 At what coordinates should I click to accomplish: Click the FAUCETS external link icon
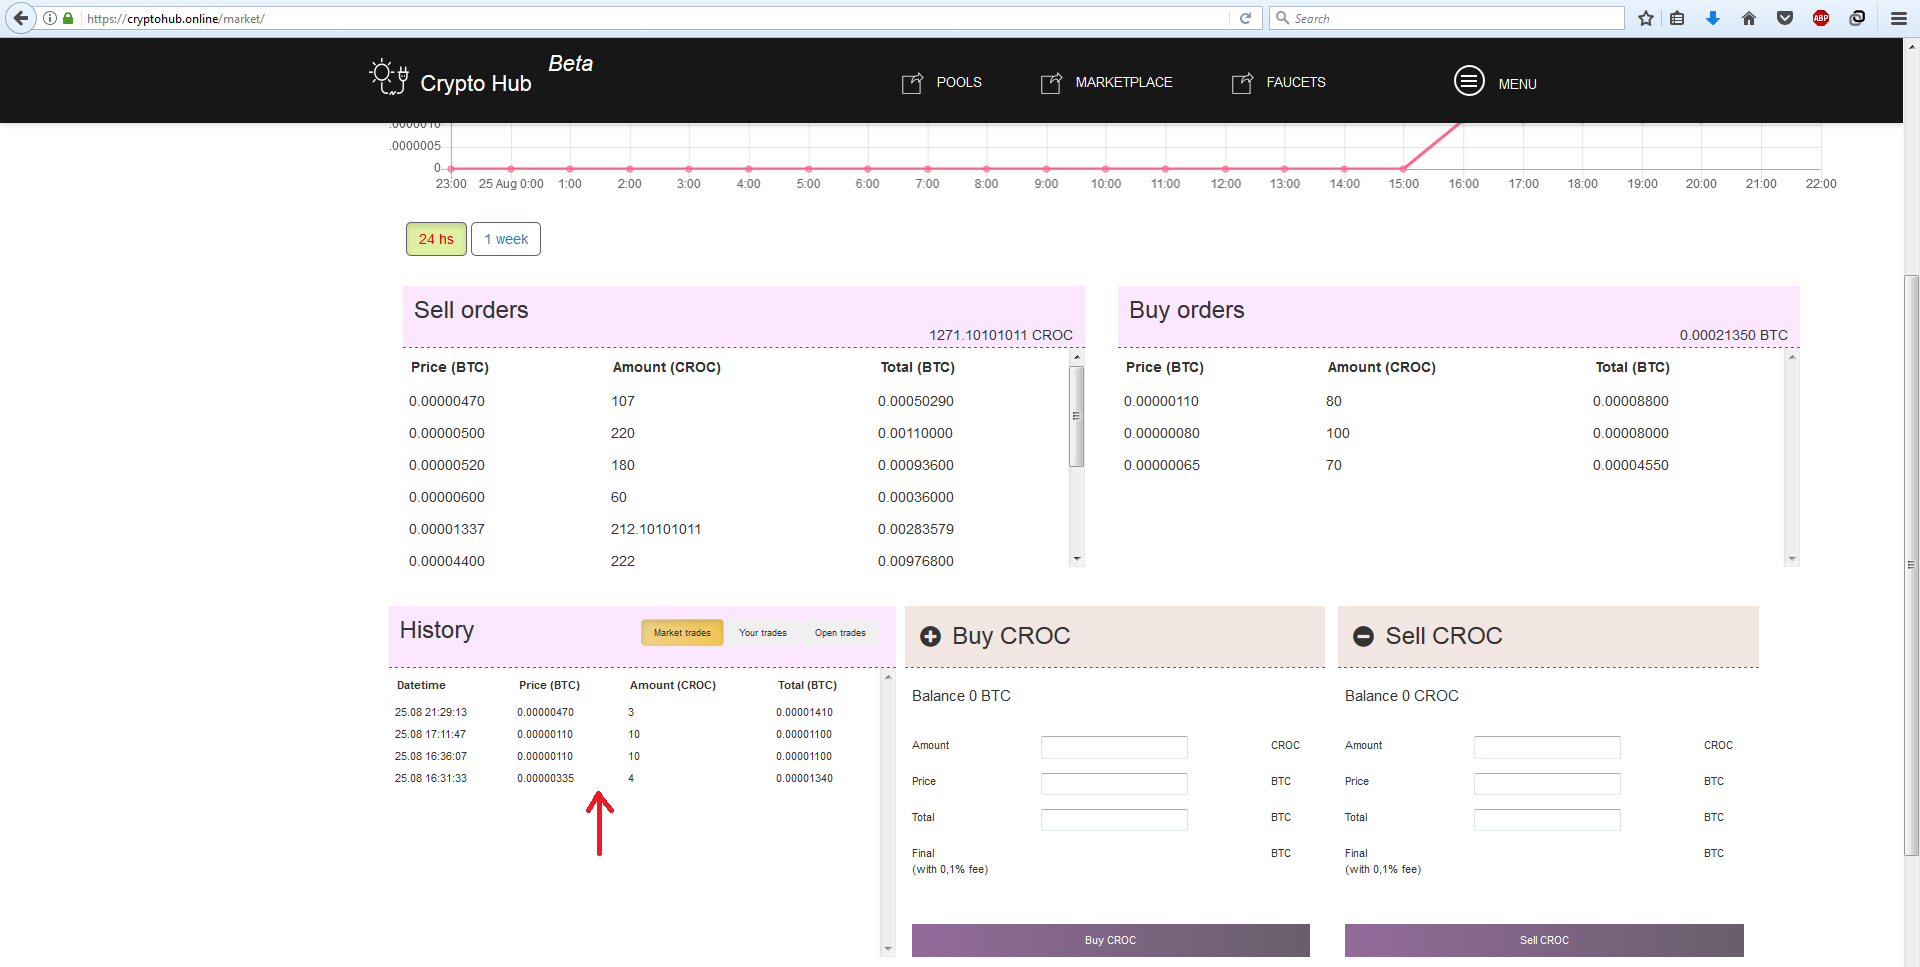point(1242,83)
